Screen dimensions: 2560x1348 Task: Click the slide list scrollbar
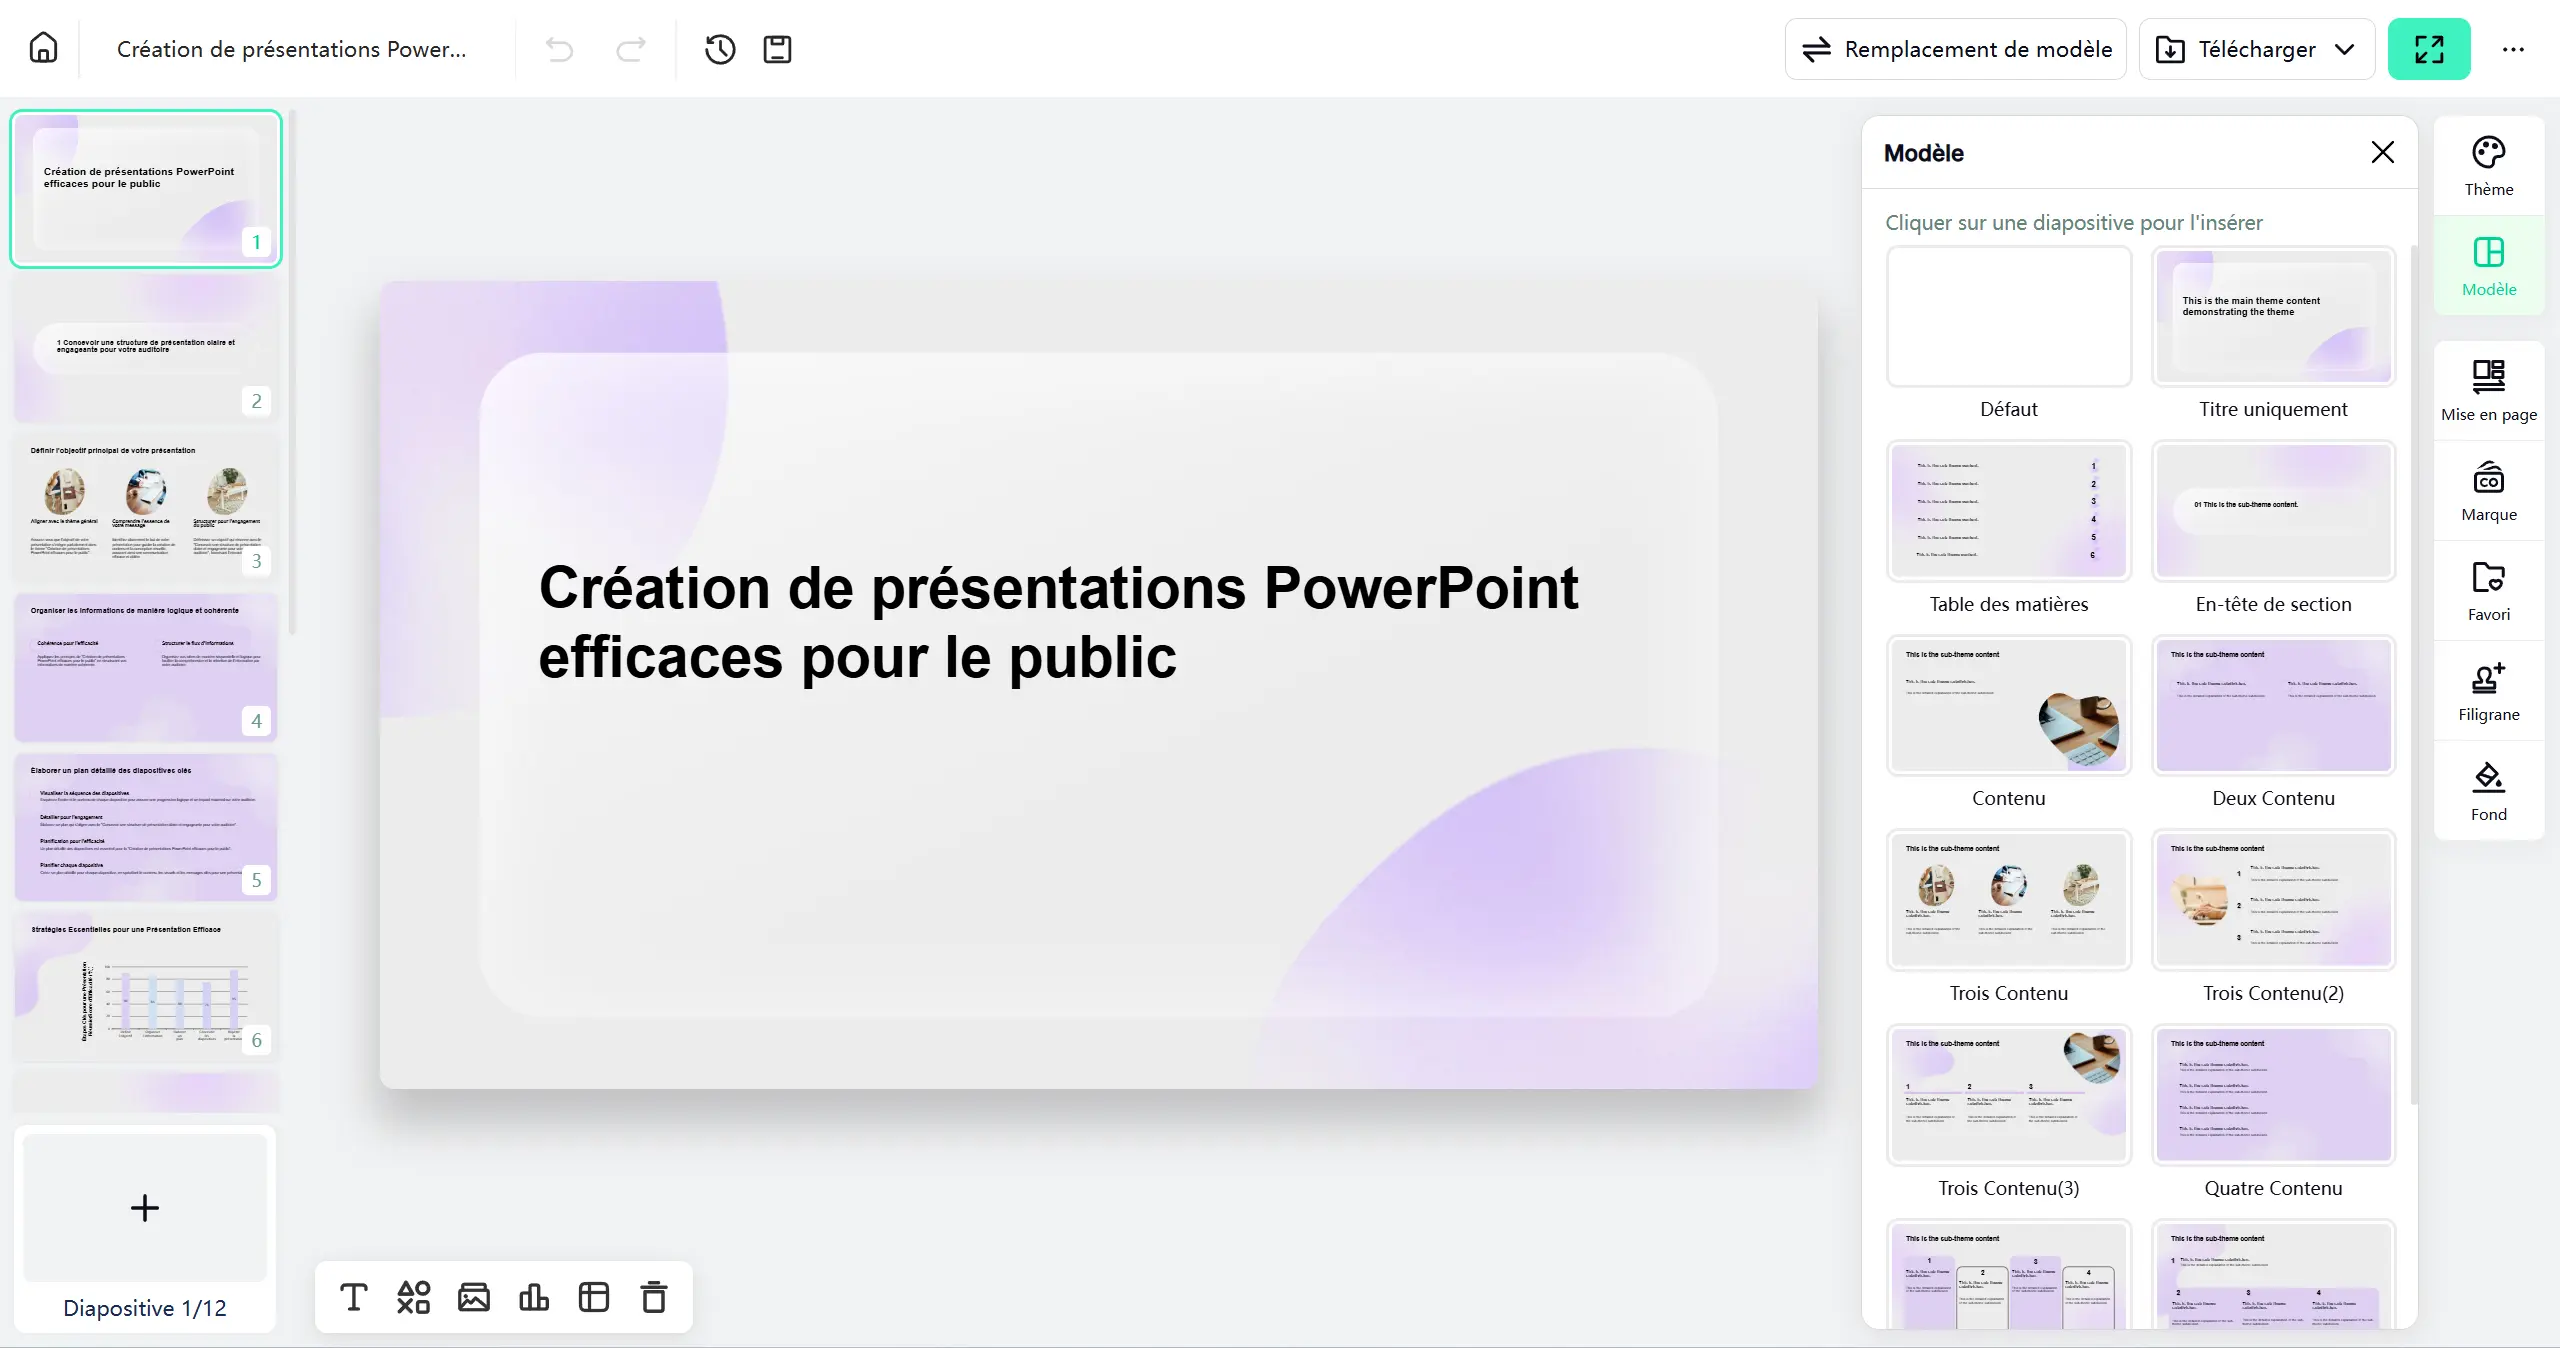[292, 372]
